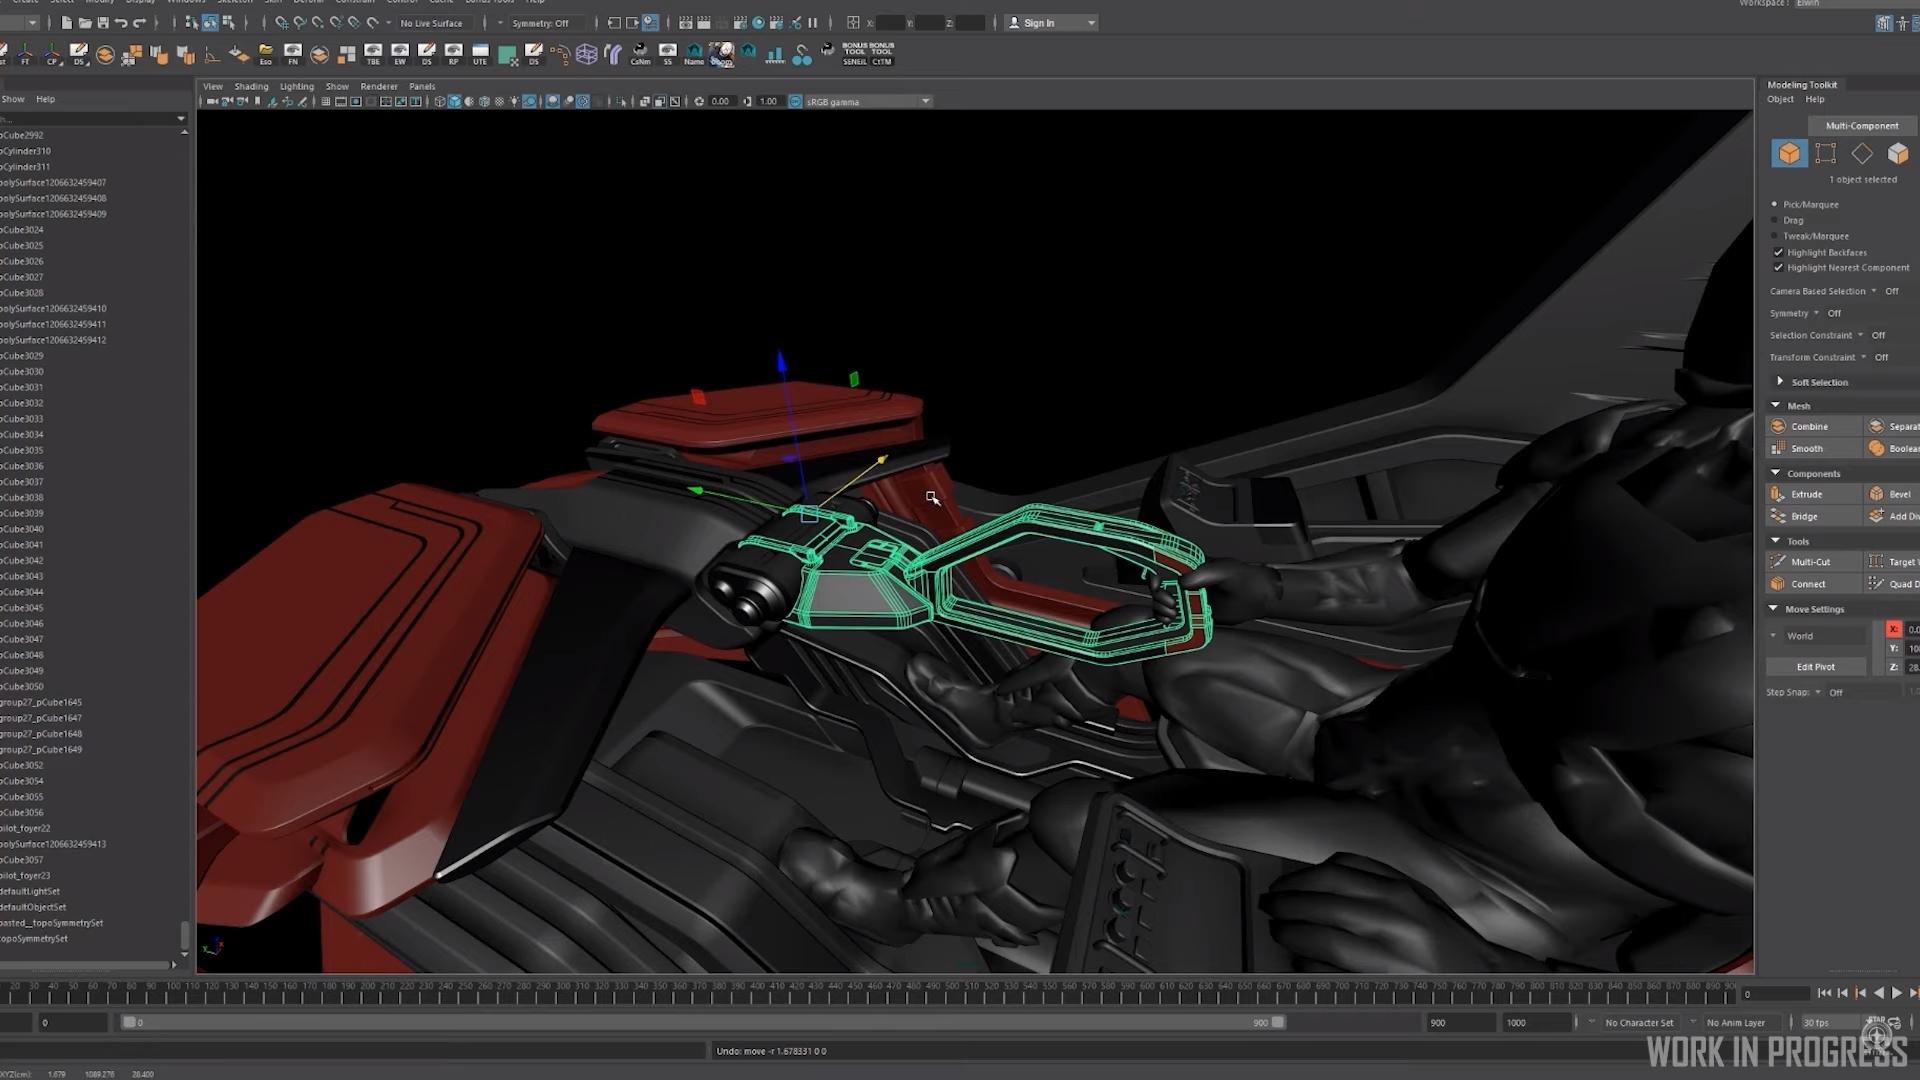Click the Bridge tool icon
The width and height of the screenshot is (1920, 1080).
tap(1778, 516)
